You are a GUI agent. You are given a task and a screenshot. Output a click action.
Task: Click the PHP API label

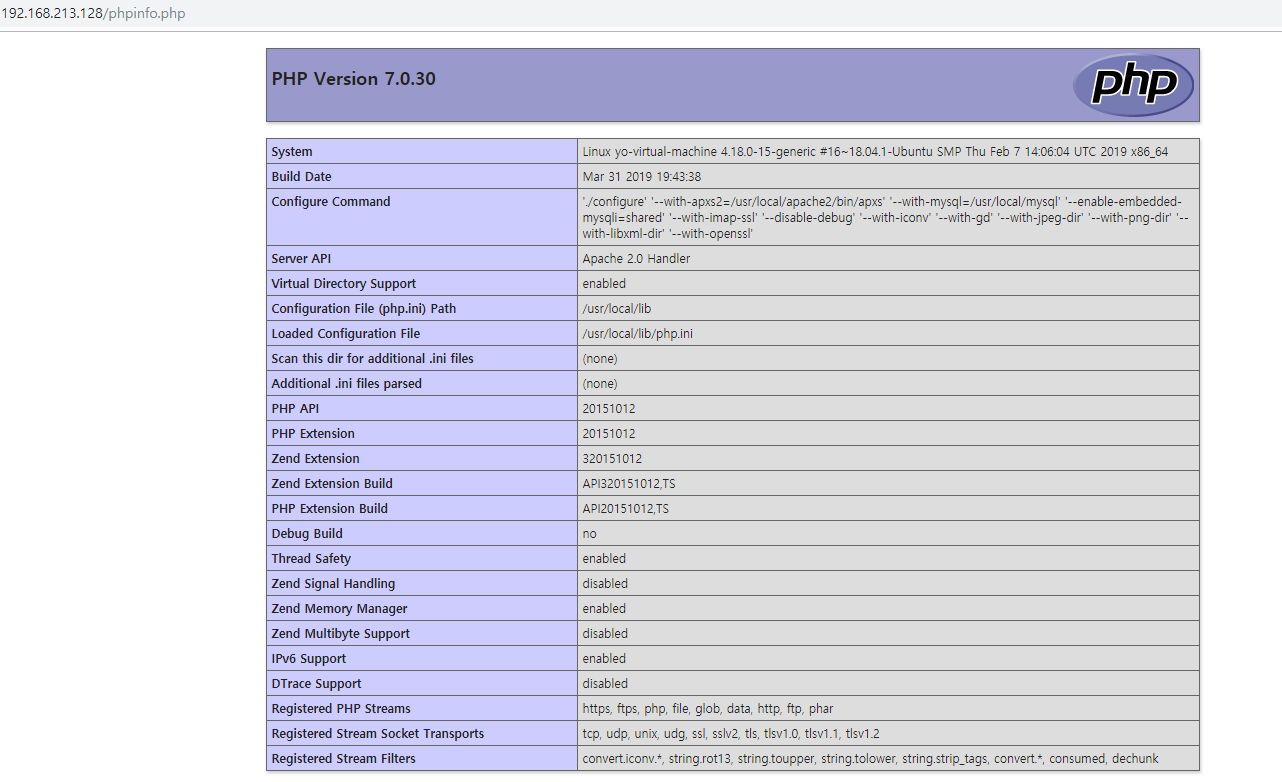[296, 409]
